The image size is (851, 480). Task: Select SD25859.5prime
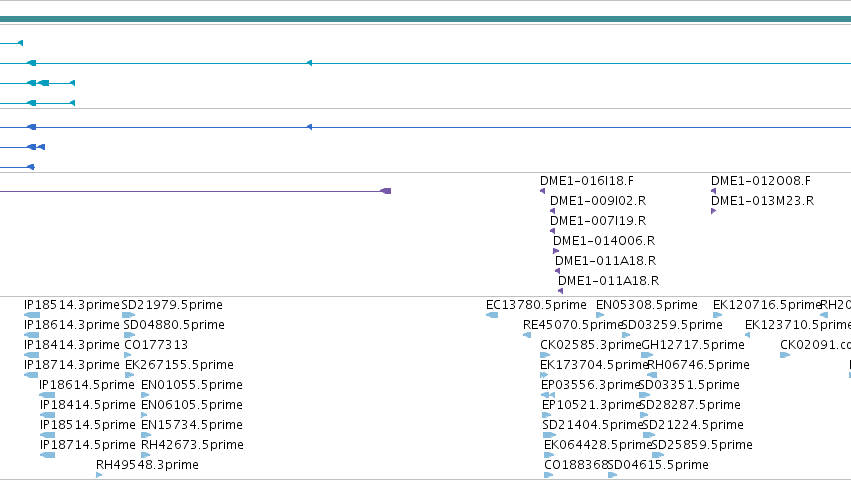point(702,445)
